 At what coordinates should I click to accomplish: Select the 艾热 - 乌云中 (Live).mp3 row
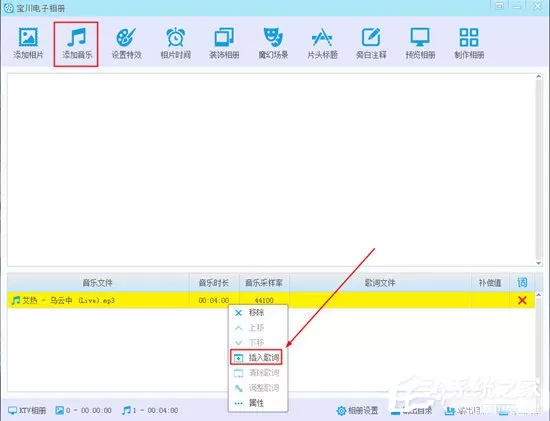pyautogui.click(x=271, y=300)
